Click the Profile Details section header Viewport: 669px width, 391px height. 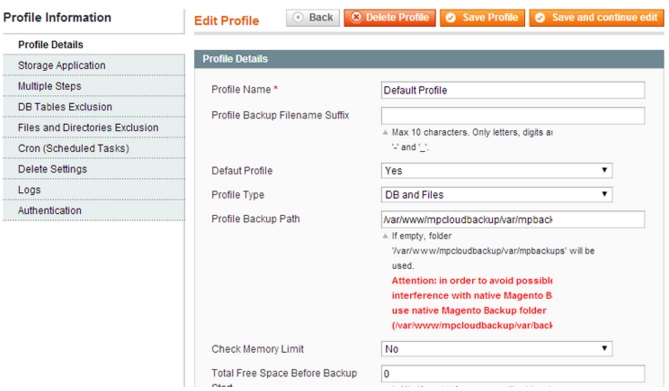(429, 59)
